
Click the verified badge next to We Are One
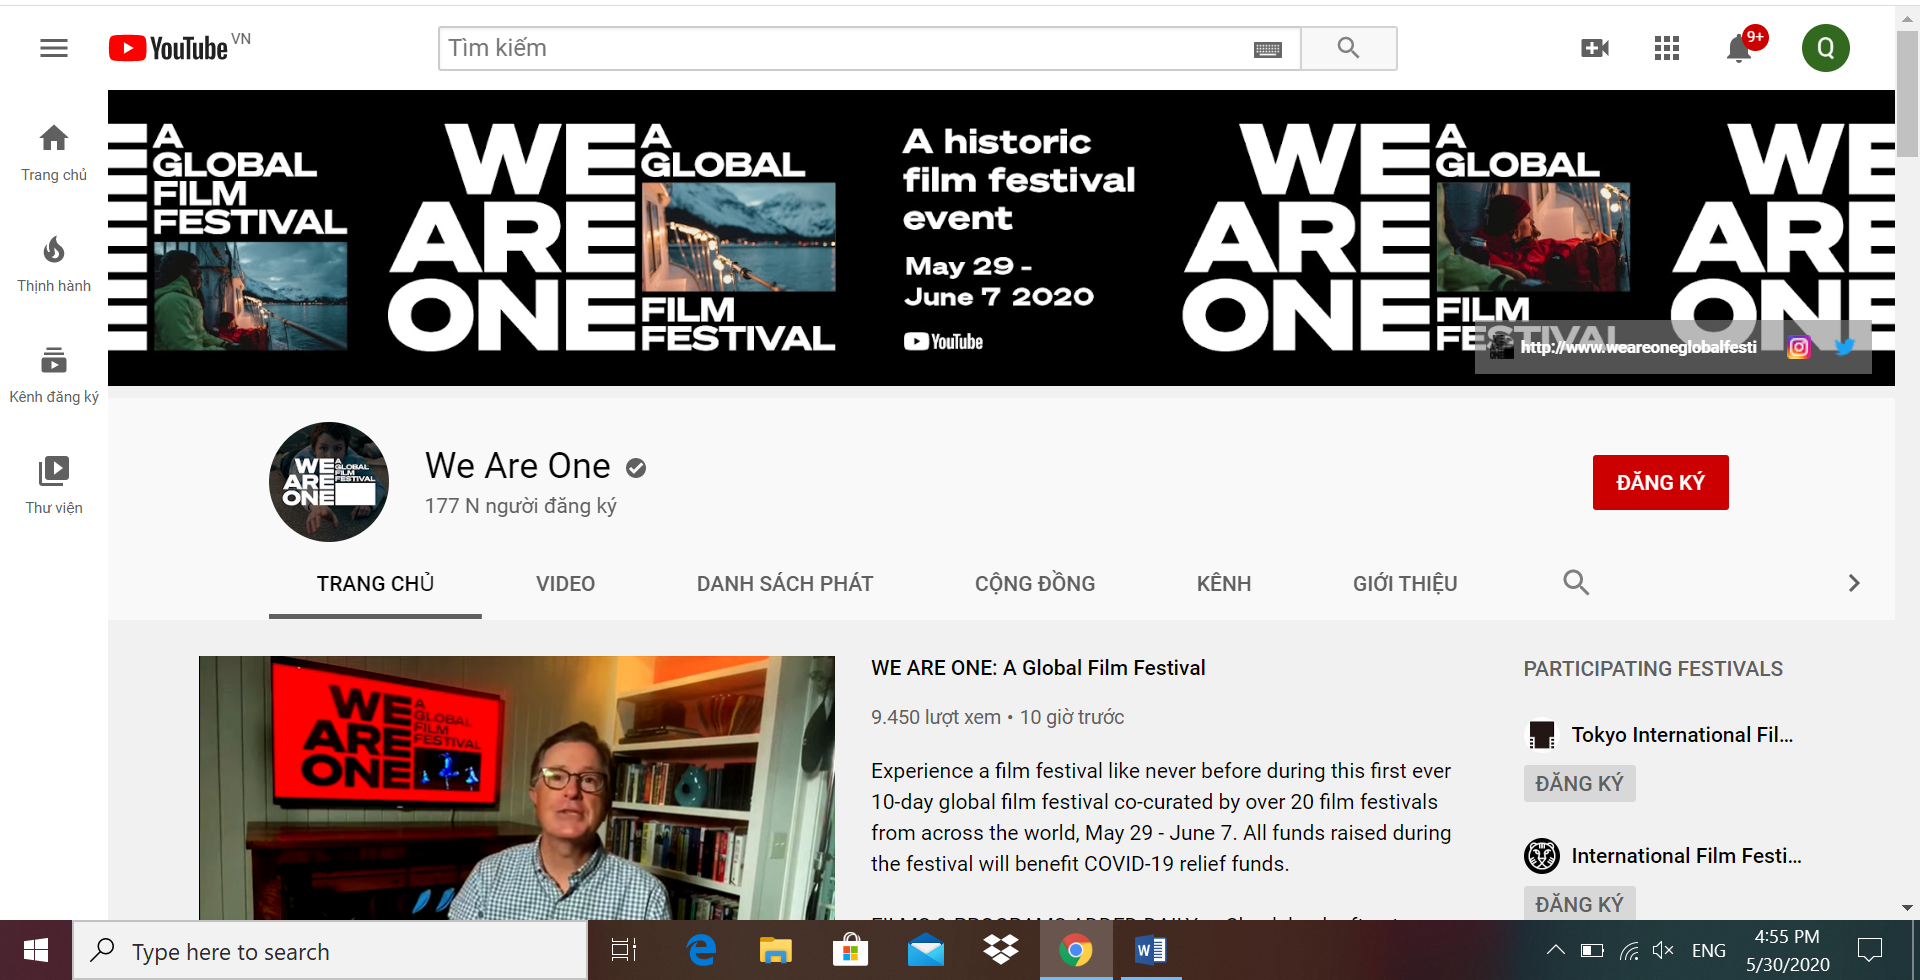coord(636,467)
